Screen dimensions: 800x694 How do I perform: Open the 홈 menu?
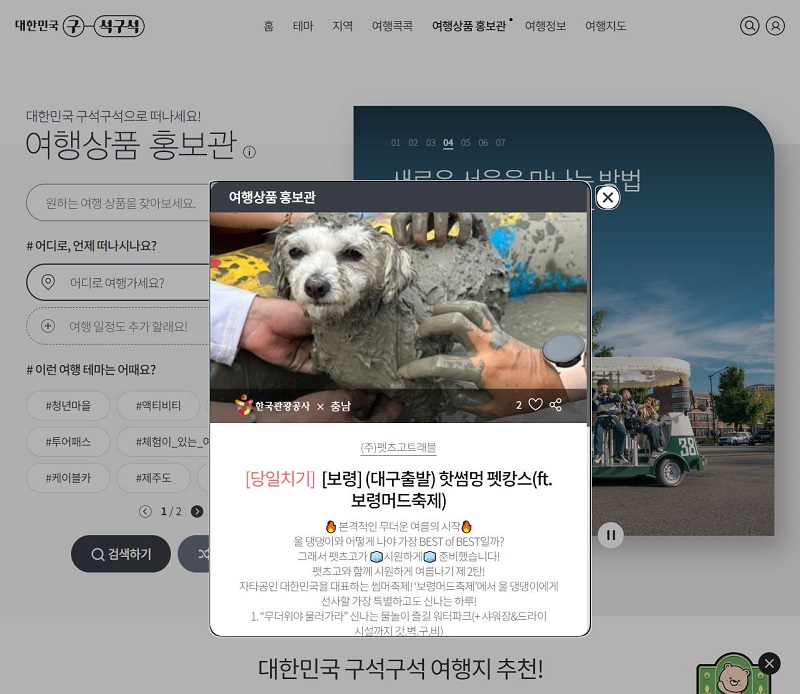point(268,26)
